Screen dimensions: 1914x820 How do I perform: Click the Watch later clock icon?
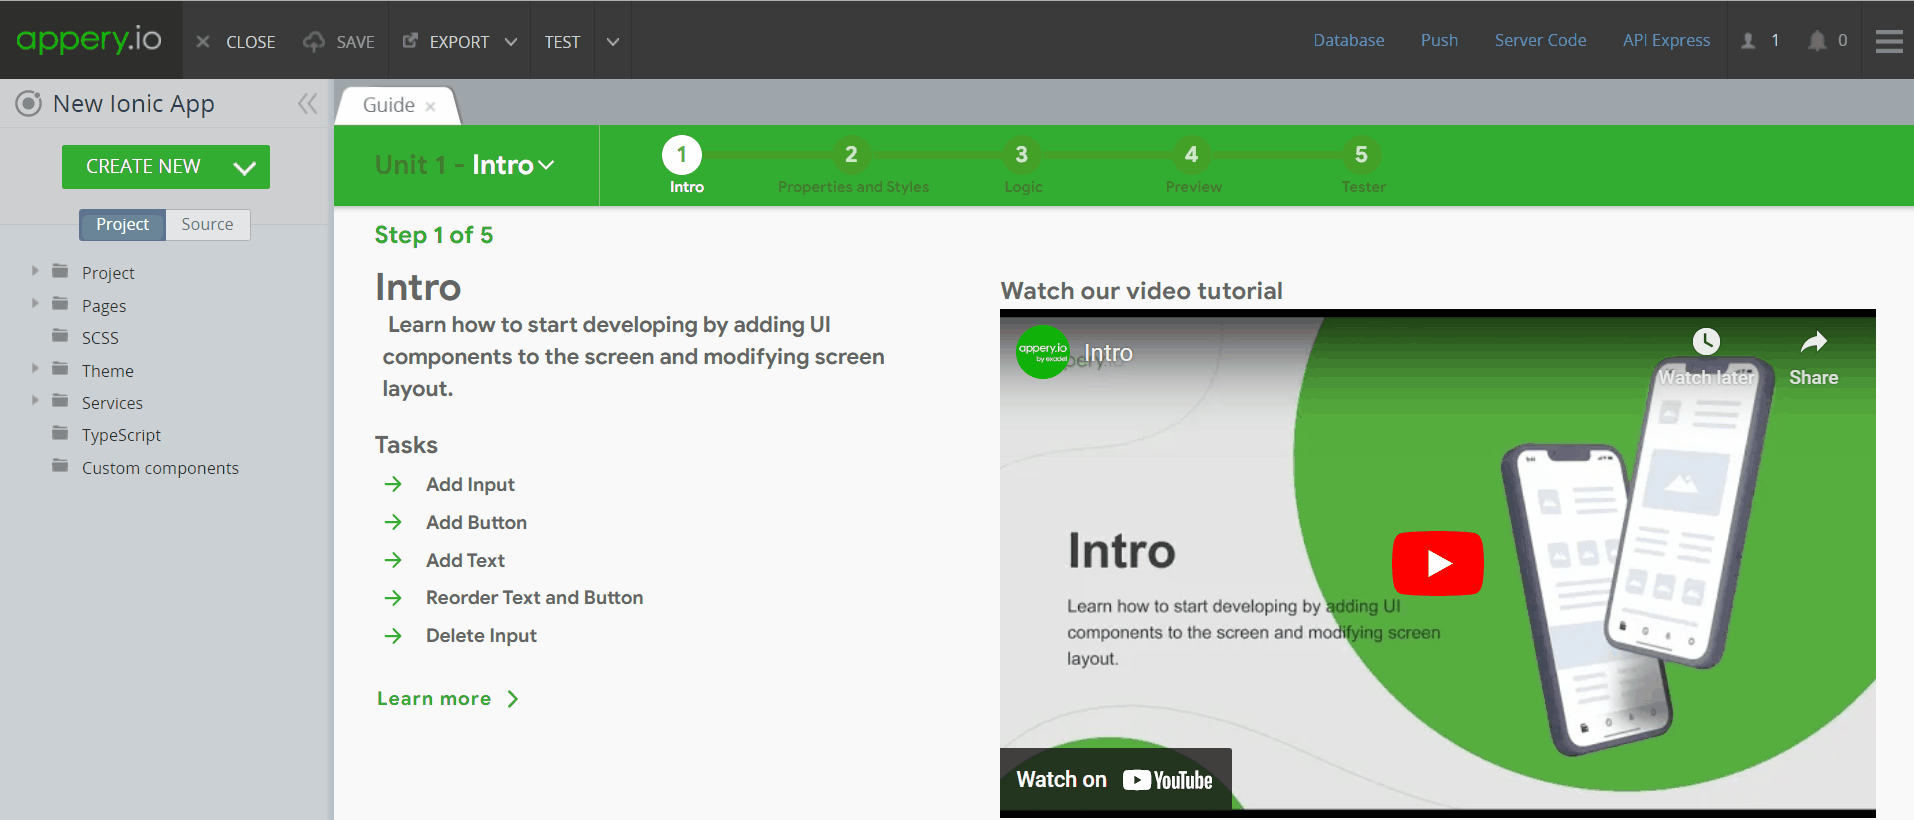coord(1706,342)
